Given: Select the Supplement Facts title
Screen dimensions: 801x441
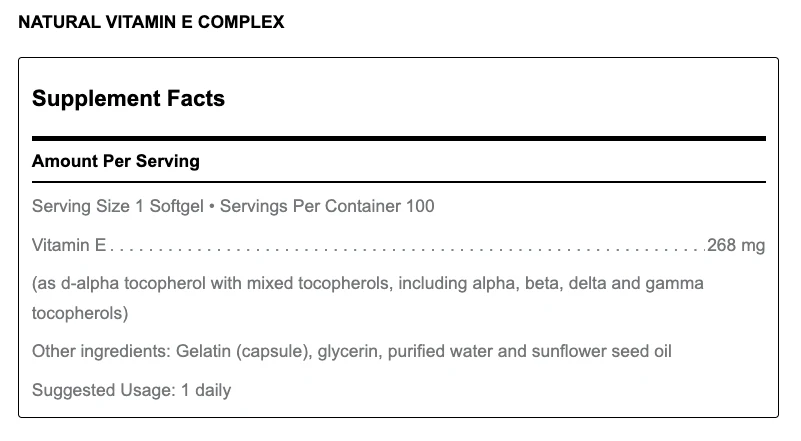Looking at the screenshot, I should (x=128, y=98).
